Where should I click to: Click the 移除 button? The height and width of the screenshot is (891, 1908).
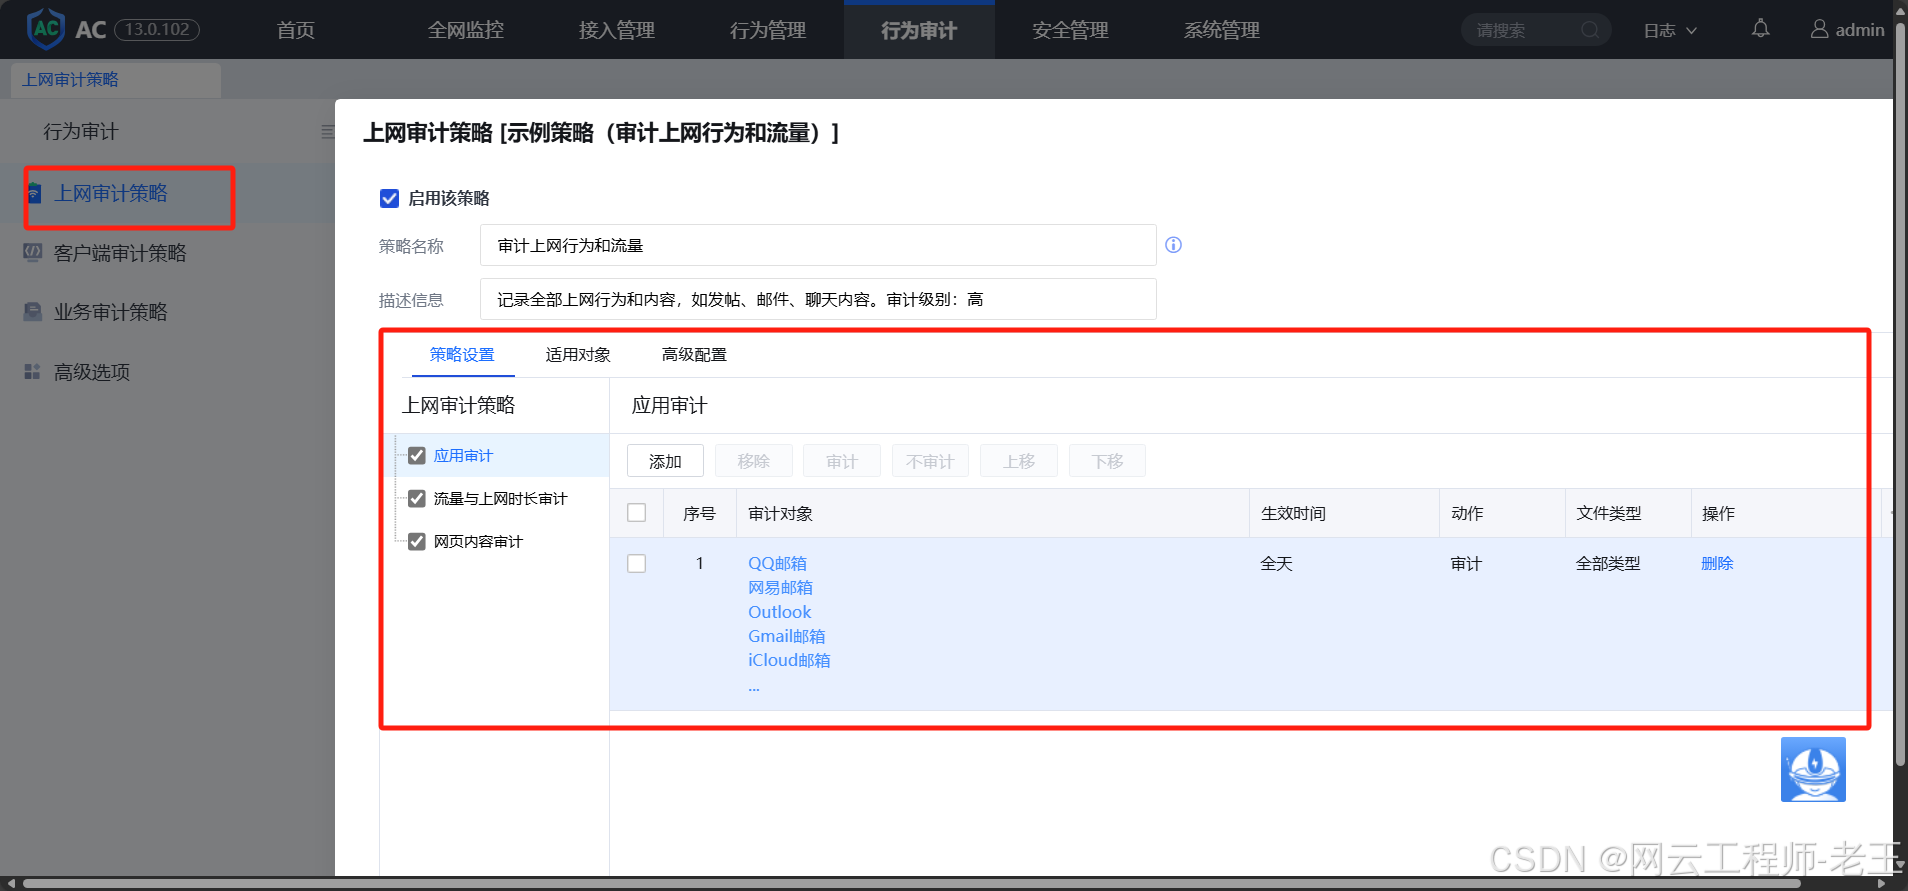pos(753,461)
